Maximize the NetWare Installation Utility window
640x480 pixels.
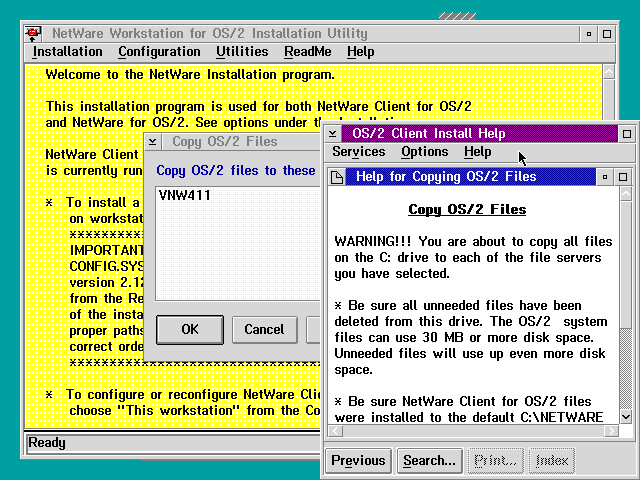[x=607, y=34]
